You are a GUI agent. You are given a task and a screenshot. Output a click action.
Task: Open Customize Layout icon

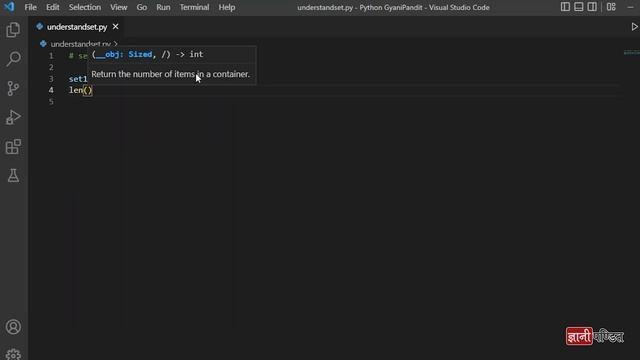[x=611, y=7]
